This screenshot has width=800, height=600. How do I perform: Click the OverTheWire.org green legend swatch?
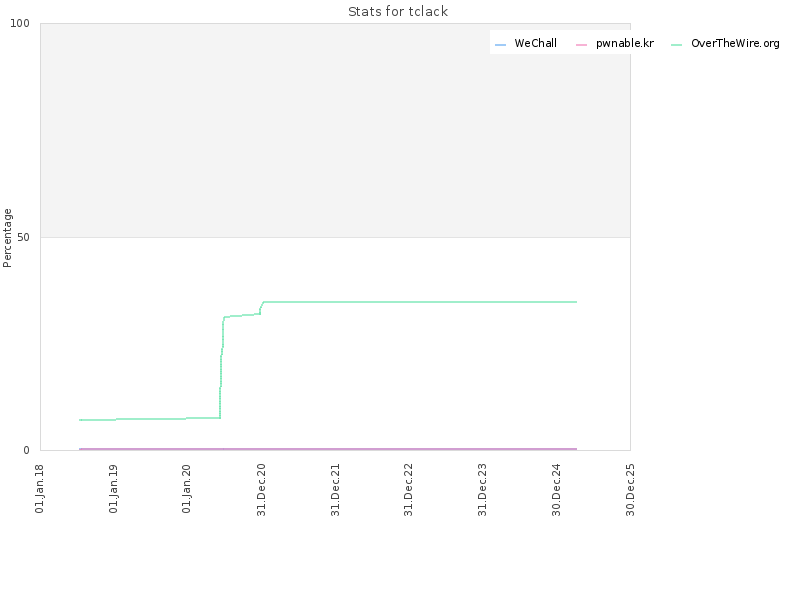tap(677, 45)
